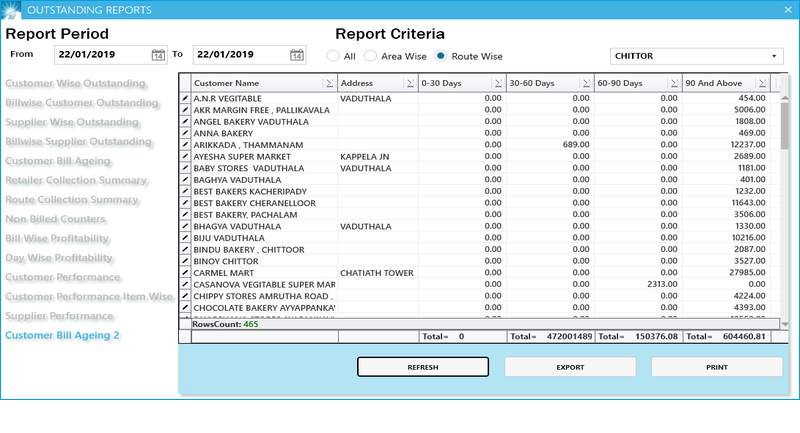Image resolution: width=800 pixels, height=433 pixels.
Task: Click the edit pencil for BHAGYA VADUTHALA row
Action: pyautogui.click(x=185, y=226)
